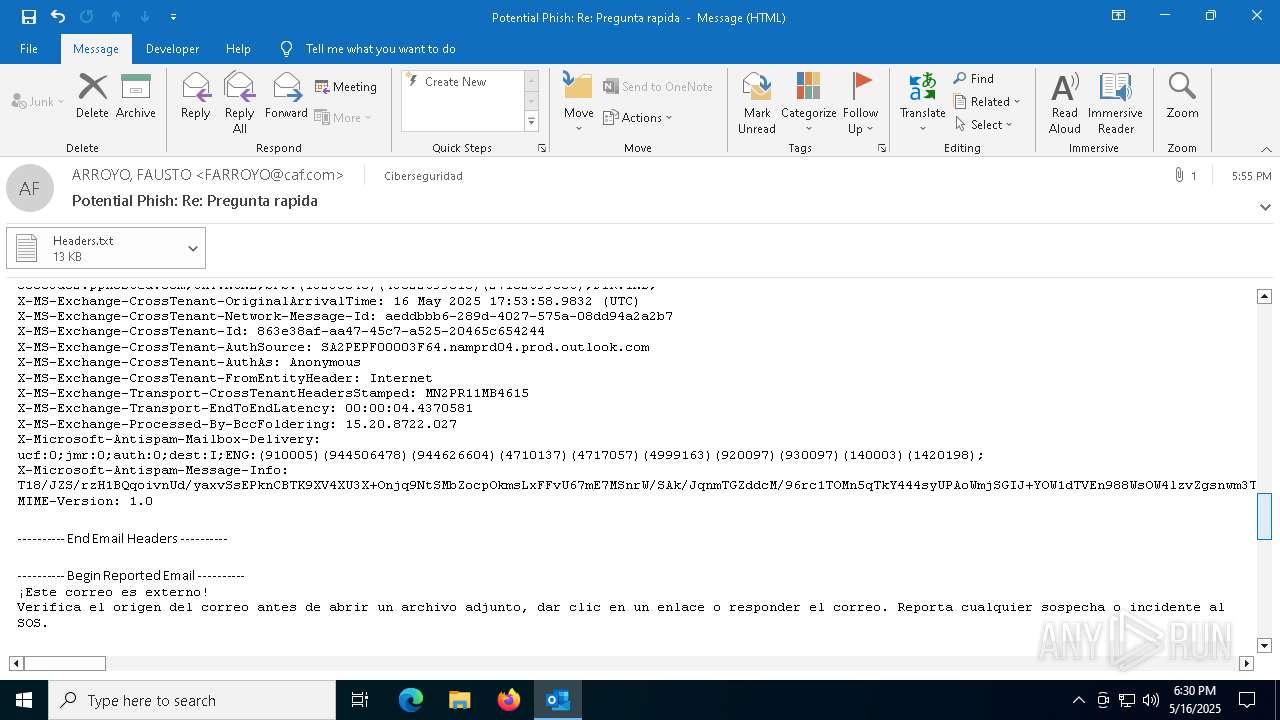Open the Help ribbon tab

[238, 49]
